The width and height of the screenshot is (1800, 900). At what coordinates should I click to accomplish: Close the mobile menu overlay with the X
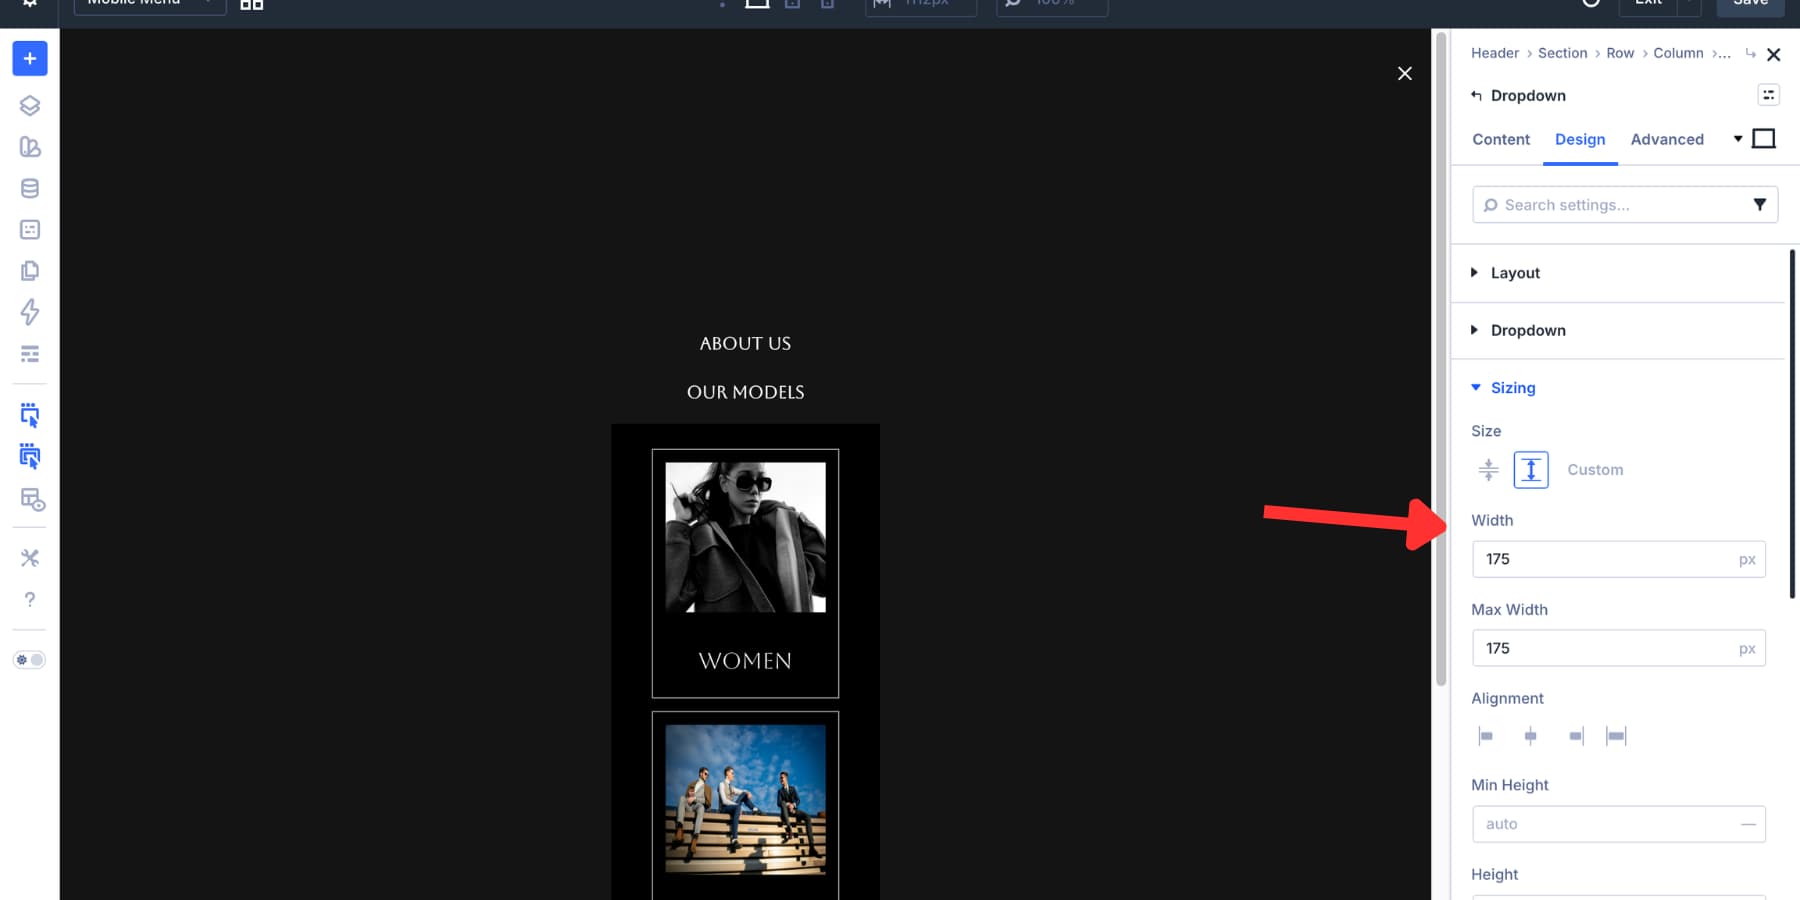pos(1405,73)
